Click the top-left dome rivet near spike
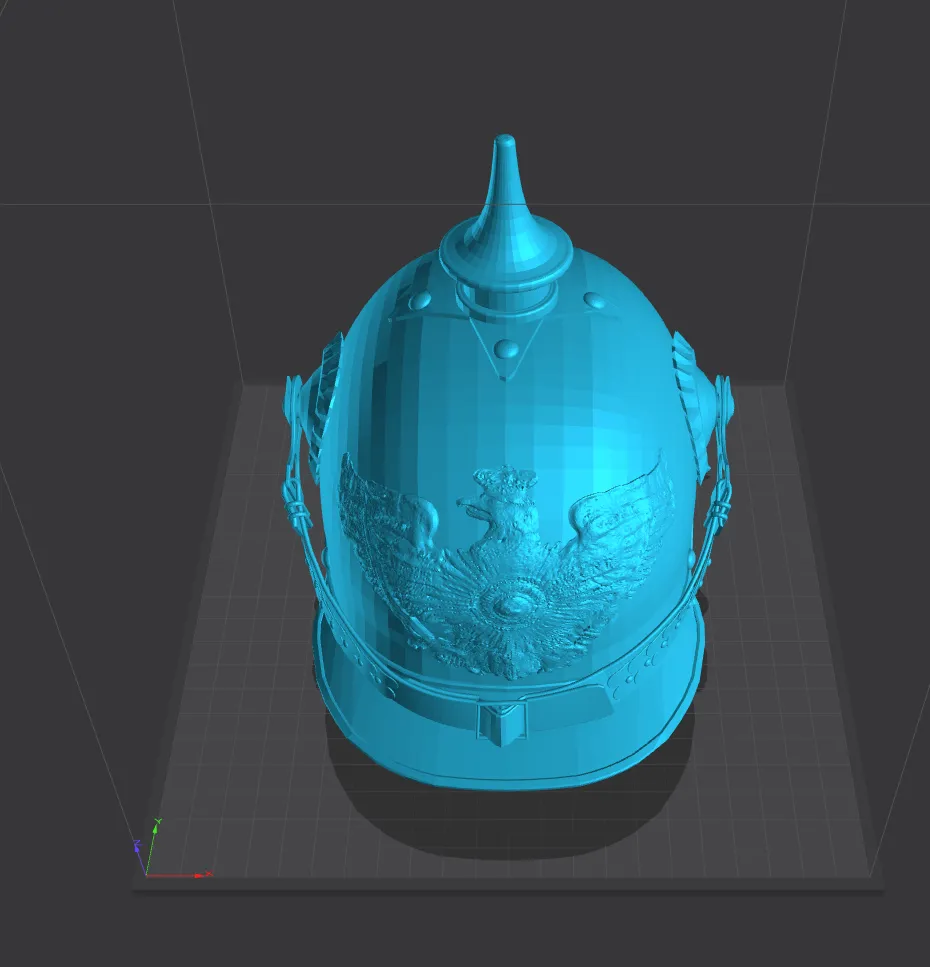 click(421, 302)
